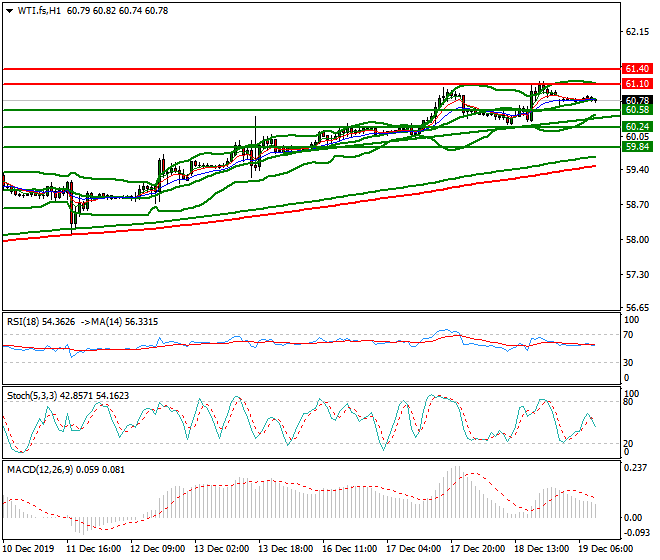The width and height of the screenshot is (660, 560).
Task: Click the RSI scale level 30
Action: [x=628, y=363]
